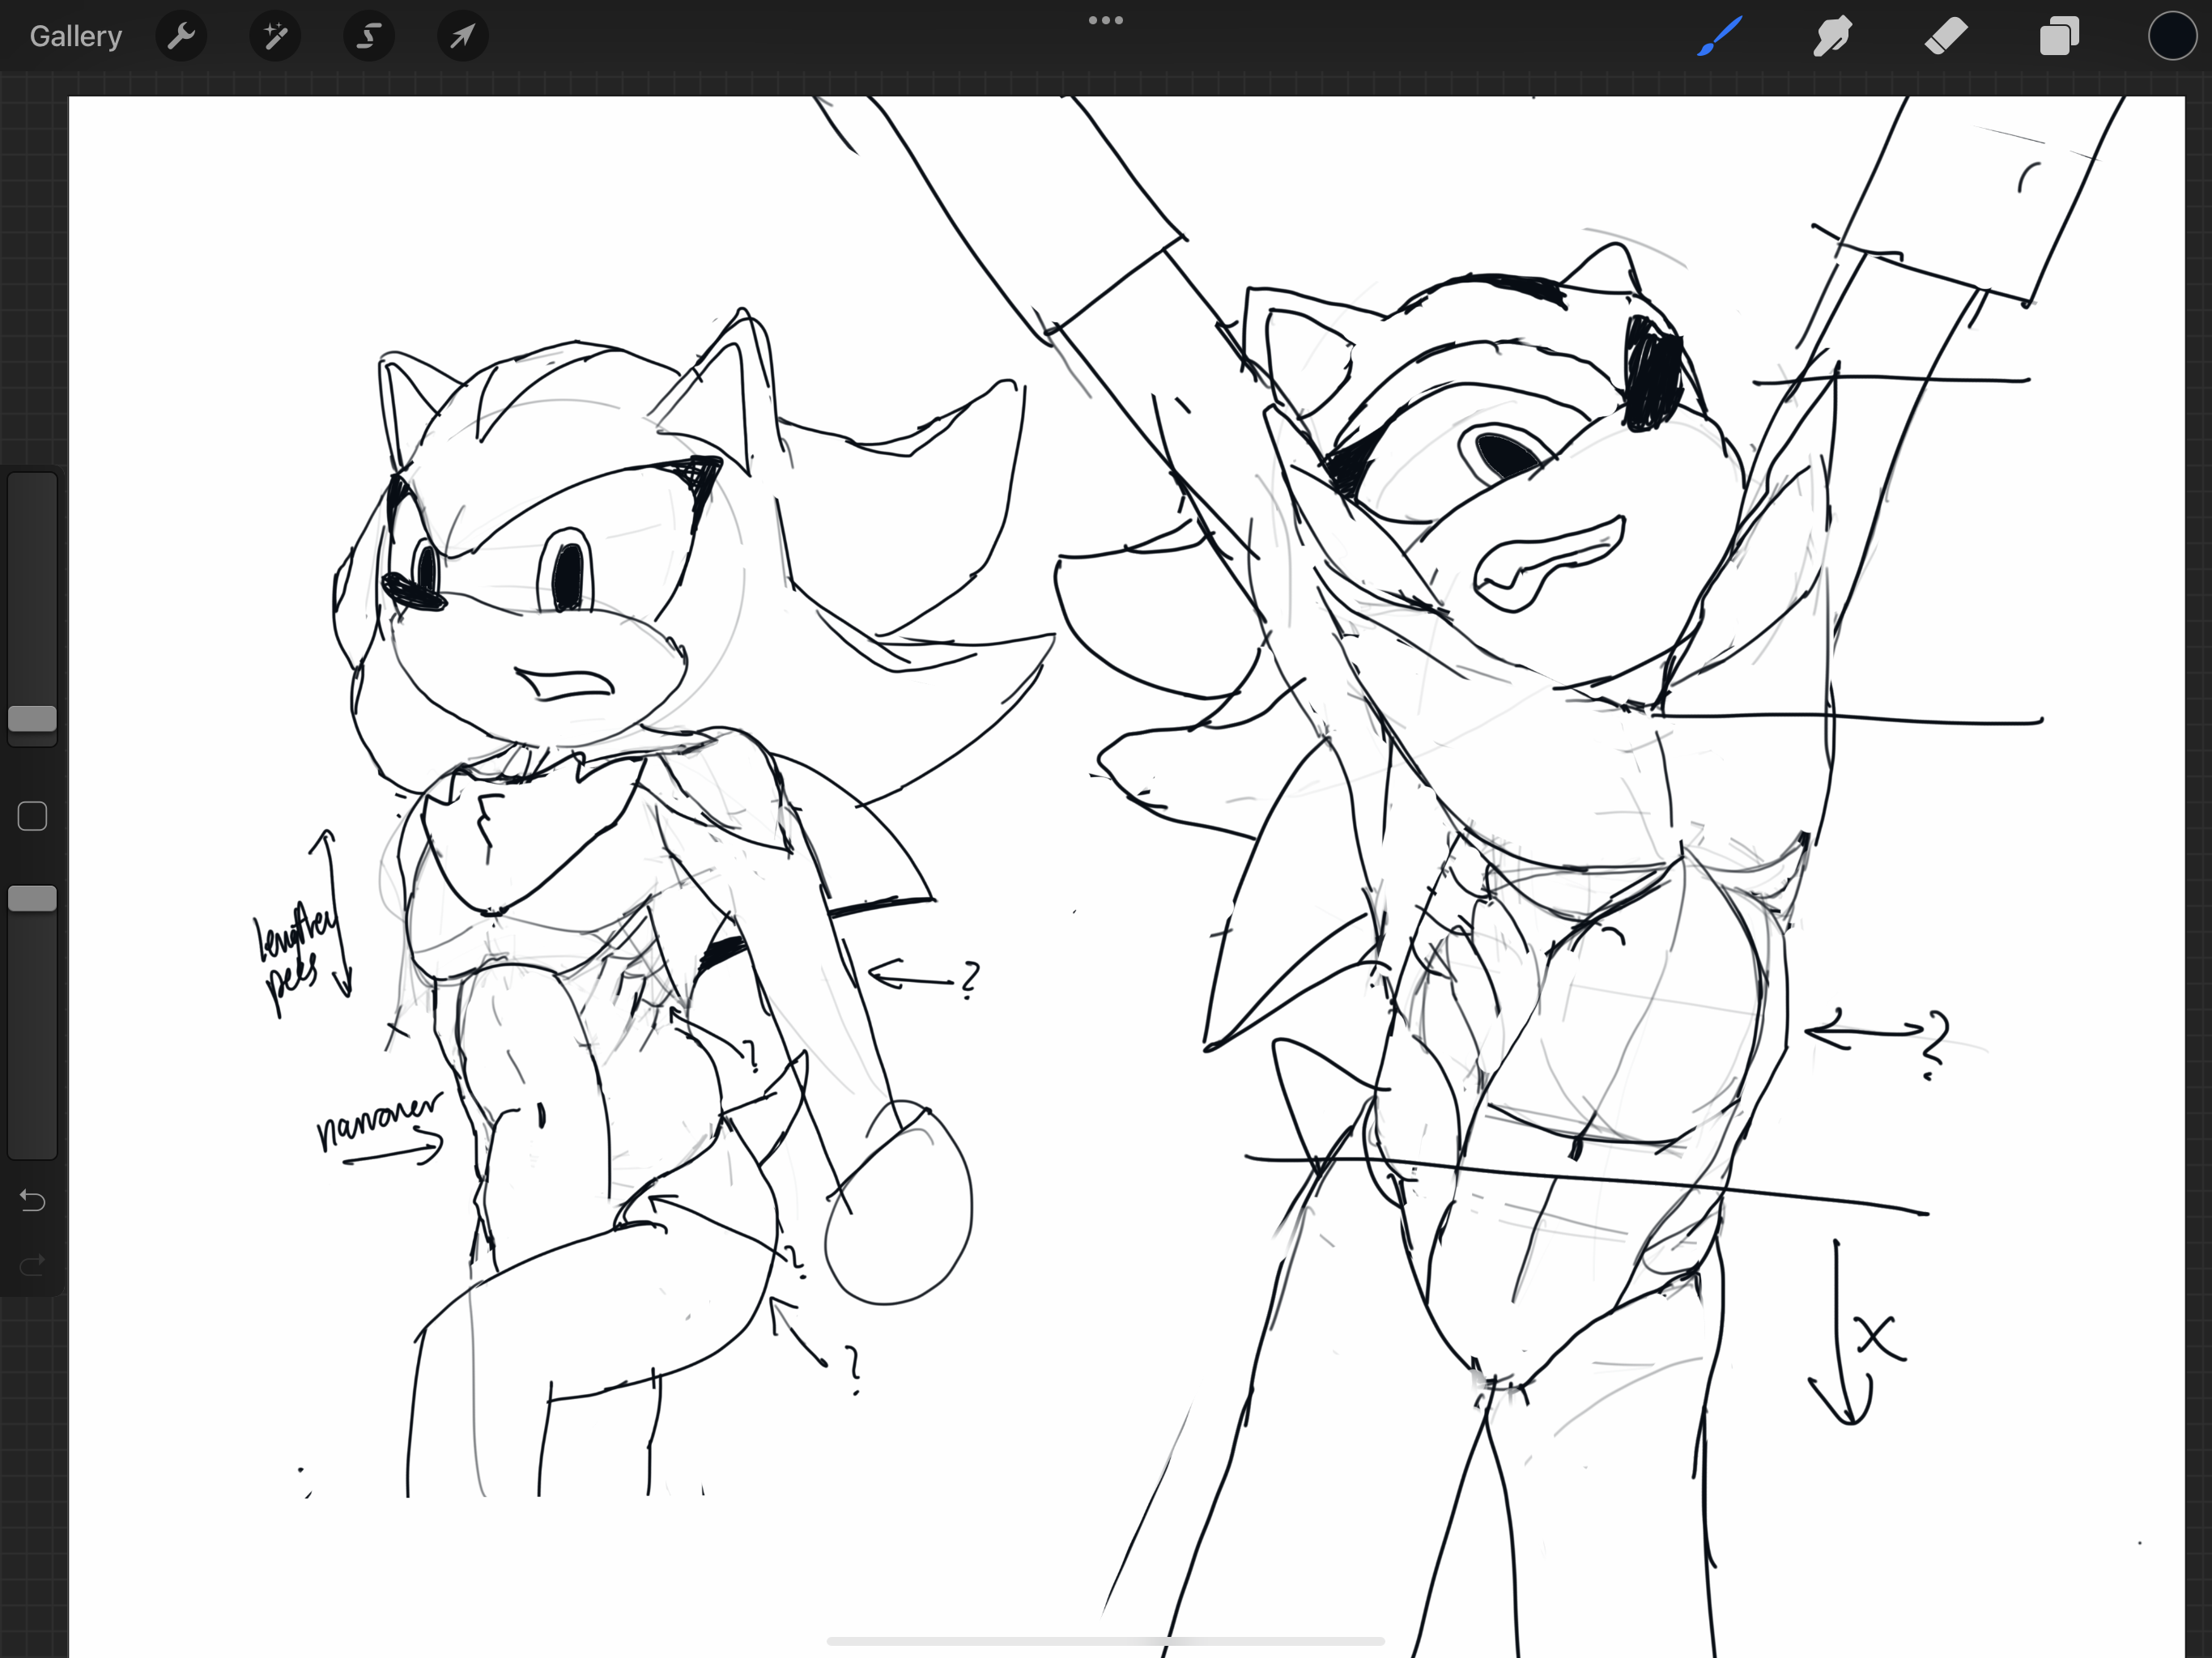2212x1658 pixels.
Task: Open the Adjustments magic wand menu
Action: pos(275,37)
